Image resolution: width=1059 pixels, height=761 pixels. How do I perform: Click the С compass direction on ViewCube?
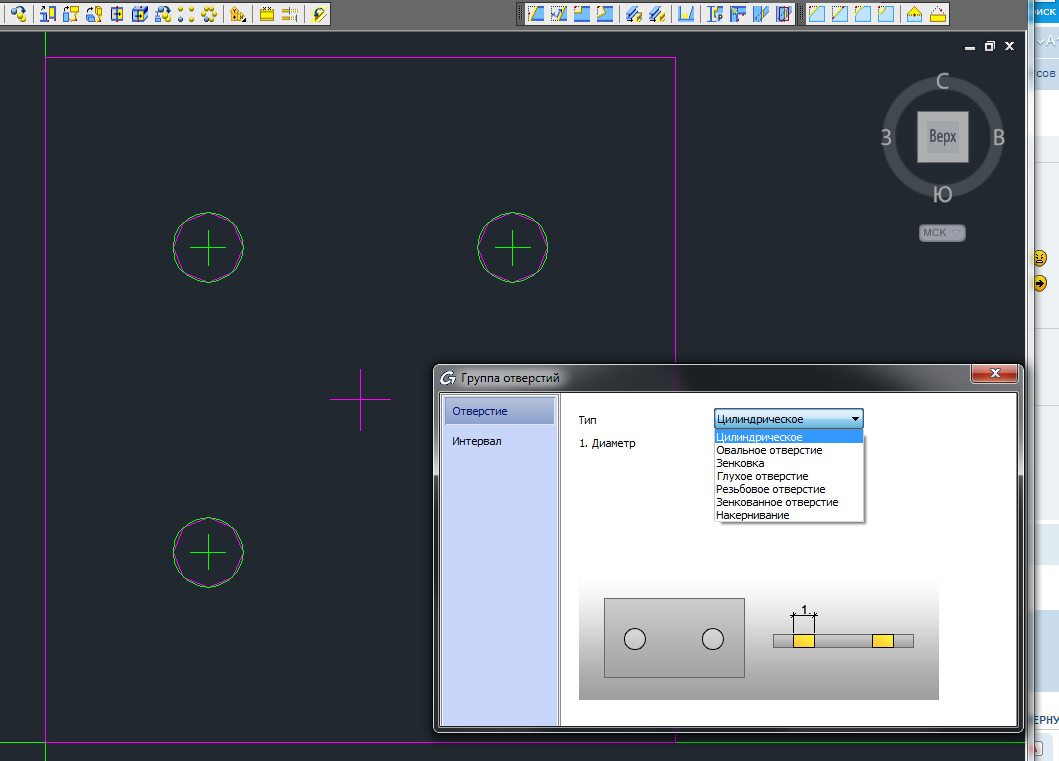tap(942, 82)
